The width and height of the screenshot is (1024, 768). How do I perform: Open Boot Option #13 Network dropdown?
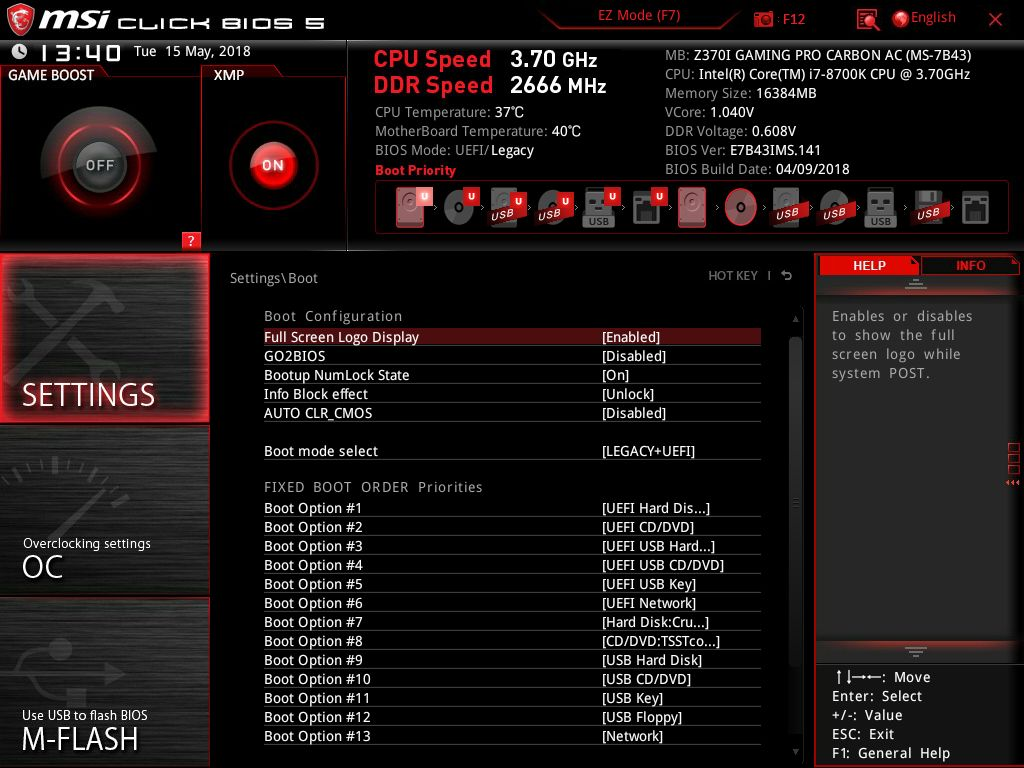pyautogui.click(x=512, y=735)
